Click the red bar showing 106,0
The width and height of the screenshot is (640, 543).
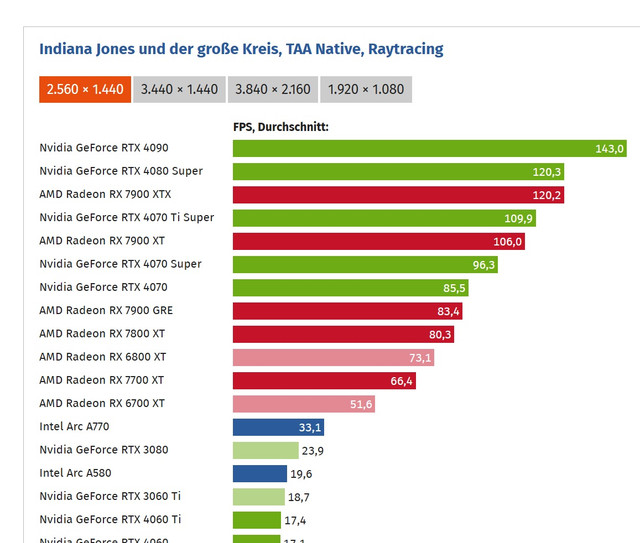[x=379, y=242]
